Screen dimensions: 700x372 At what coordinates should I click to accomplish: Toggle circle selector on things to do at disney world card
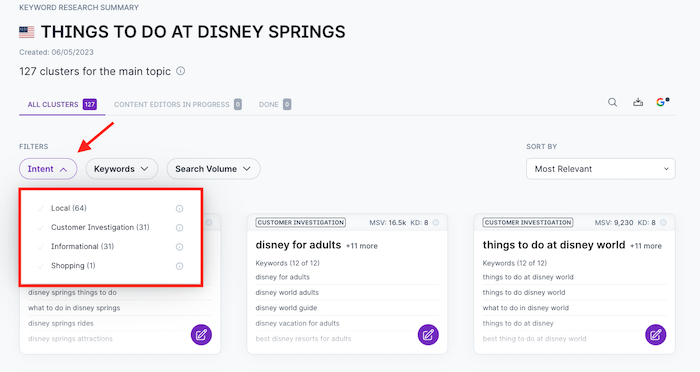pyautogui.click(x=663, y=222)
